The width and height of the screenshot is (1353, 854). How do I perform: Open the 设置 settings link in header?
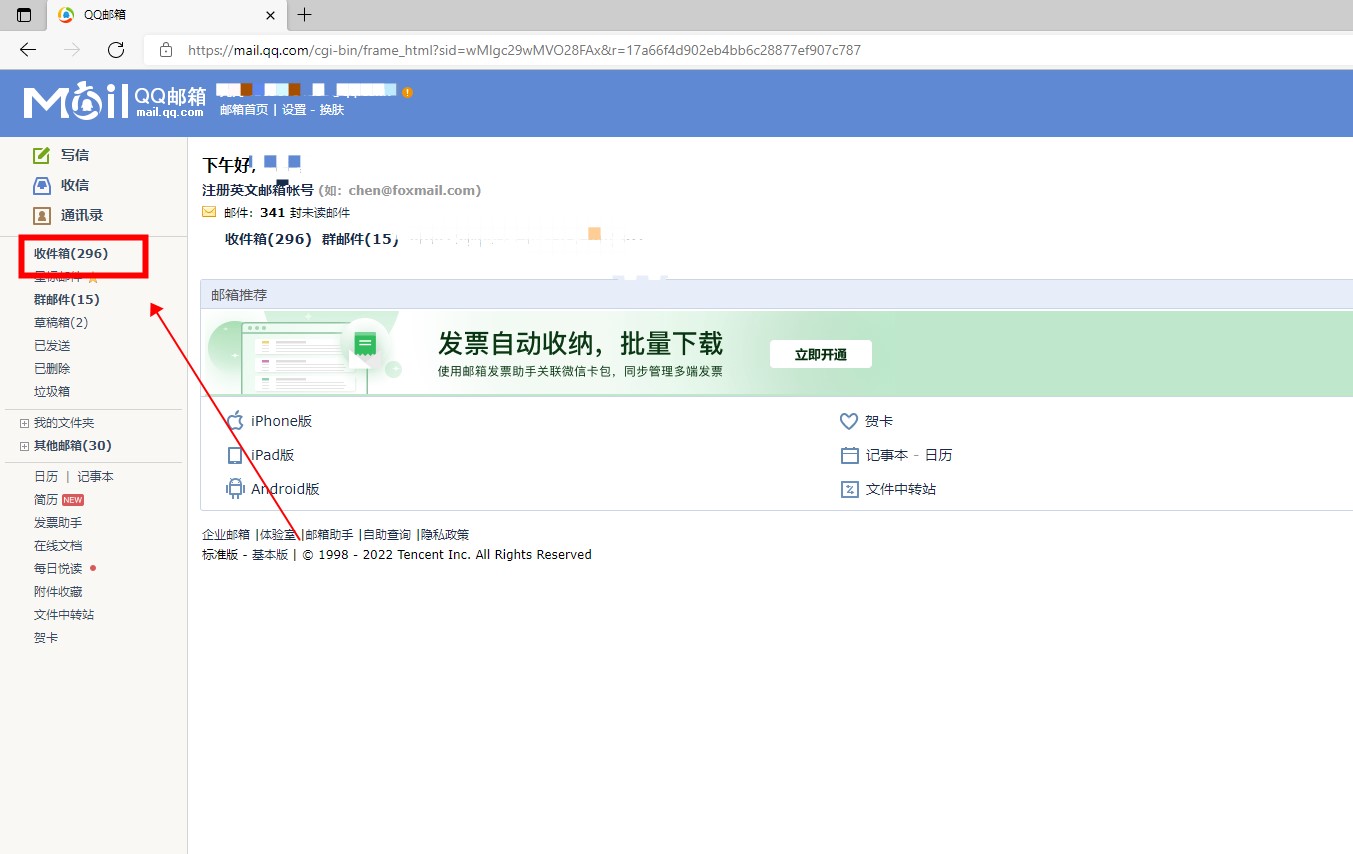(294, 110)
